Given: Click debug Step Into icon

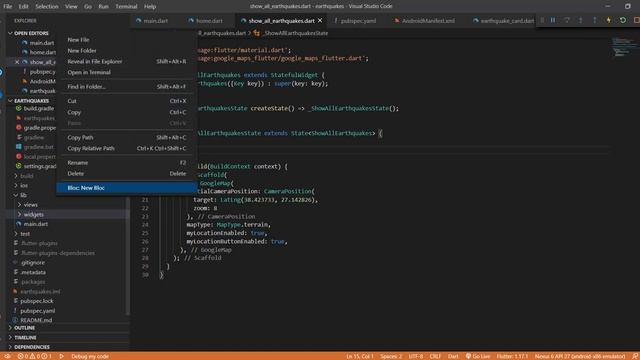Looking at the screenshot, I should point(580,20).
